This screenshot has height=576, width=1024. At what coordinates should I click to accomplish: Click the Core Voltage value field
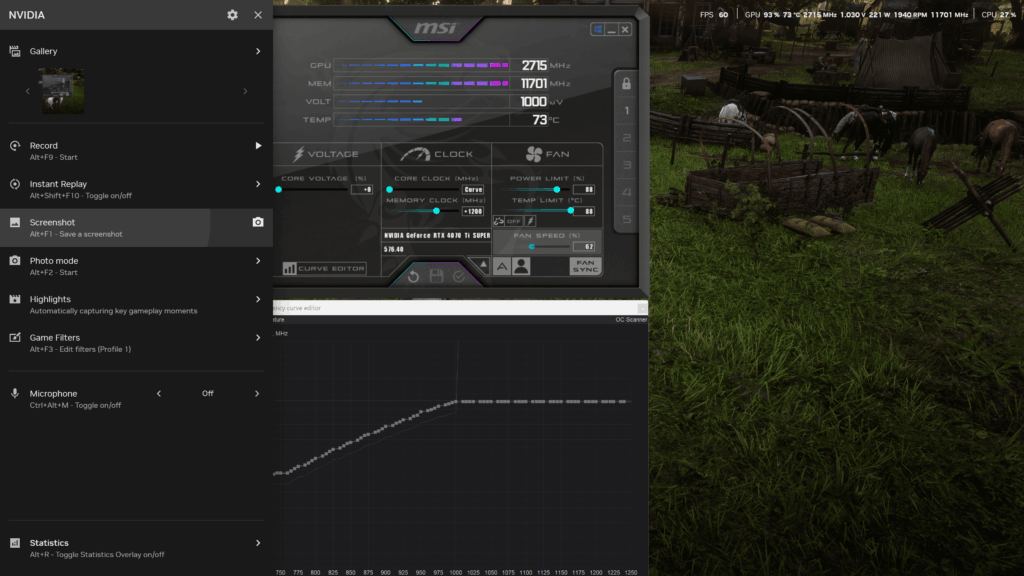pos(362,189)
